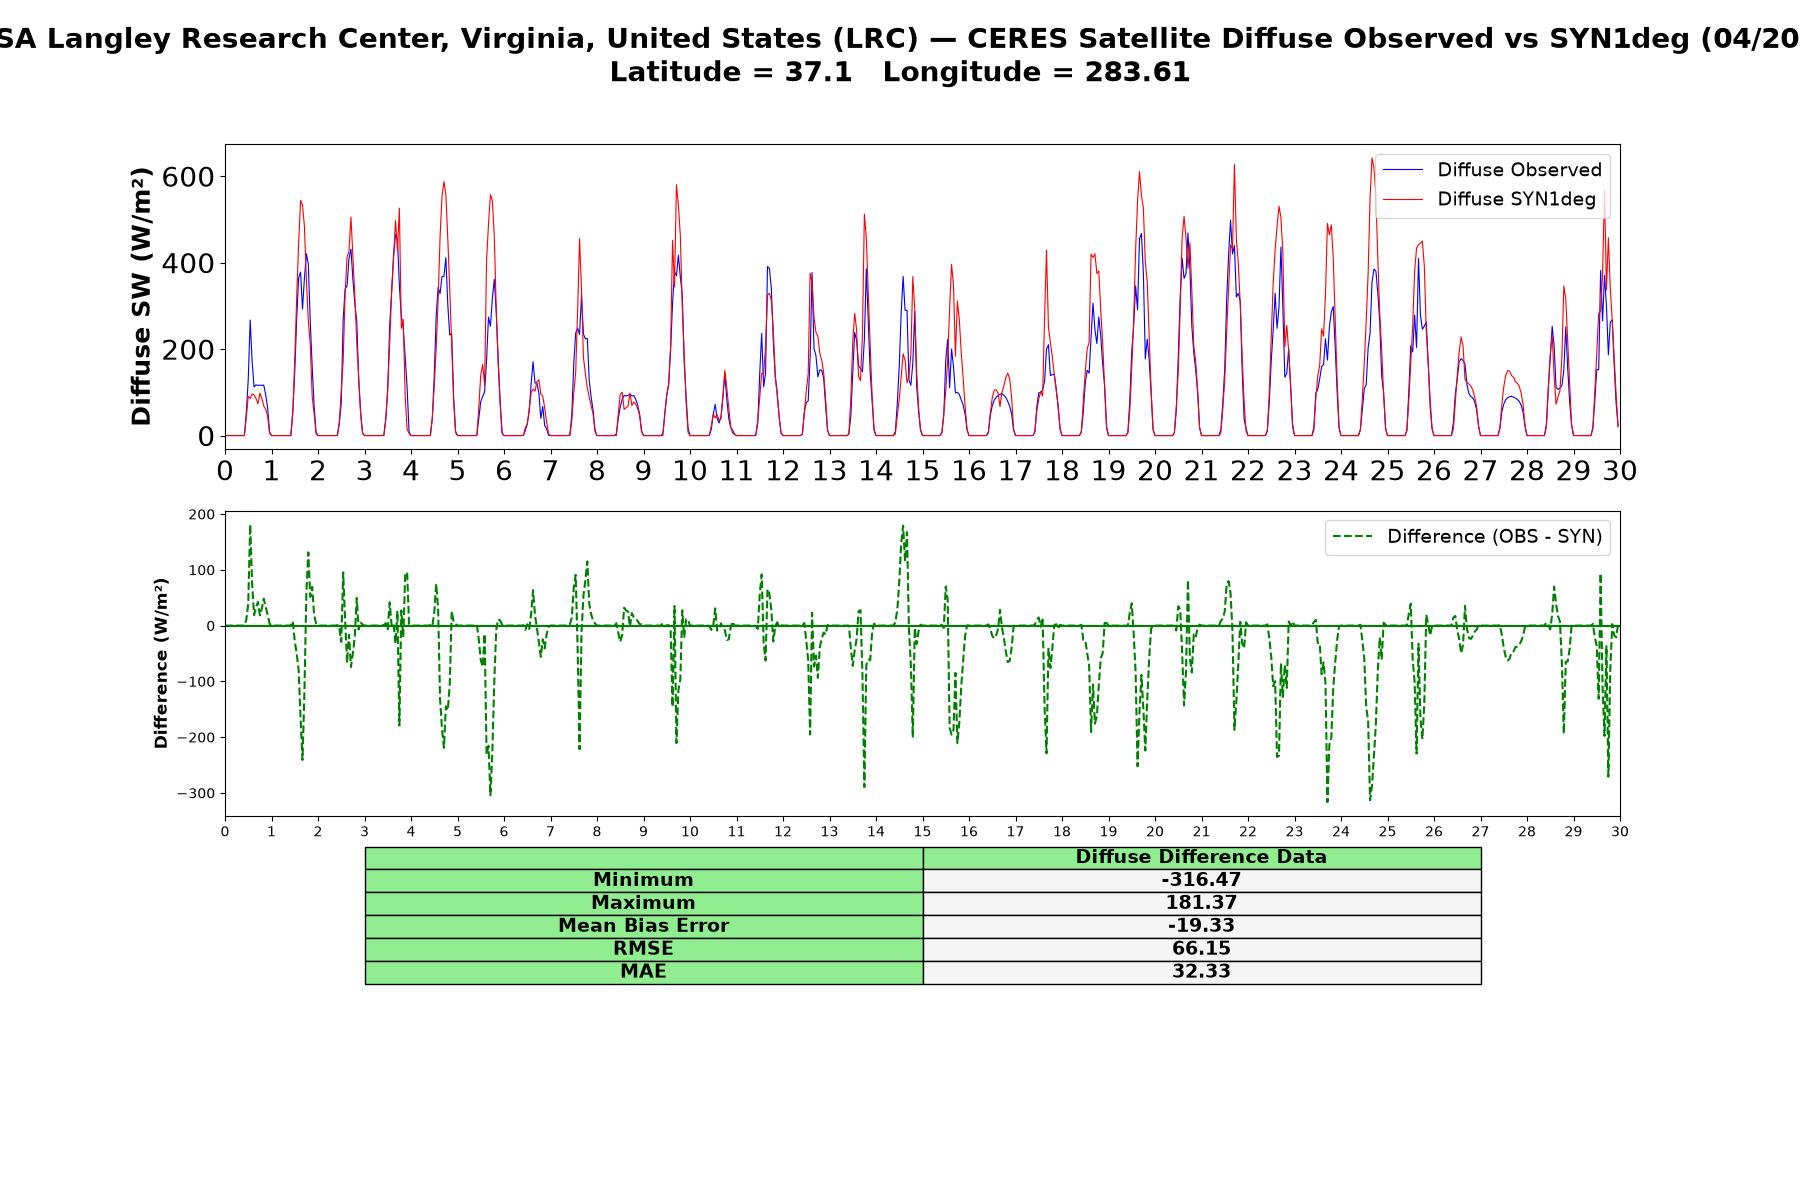Select the blue Diffuse Observed legend line
Screen dimensions: 1800x1200
[1402, 171]
